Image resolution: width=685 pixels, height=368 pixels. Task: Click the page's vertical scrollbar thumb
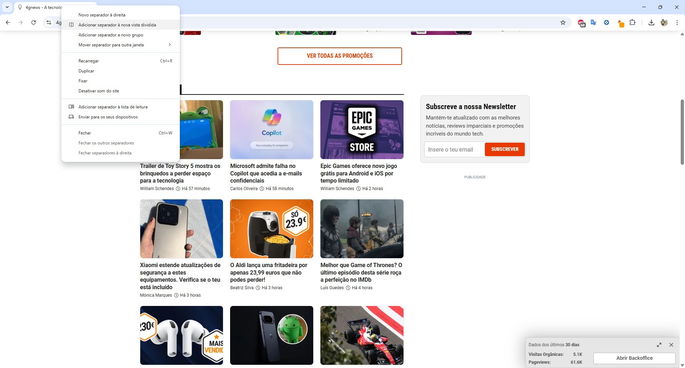[x=682, y=132]
